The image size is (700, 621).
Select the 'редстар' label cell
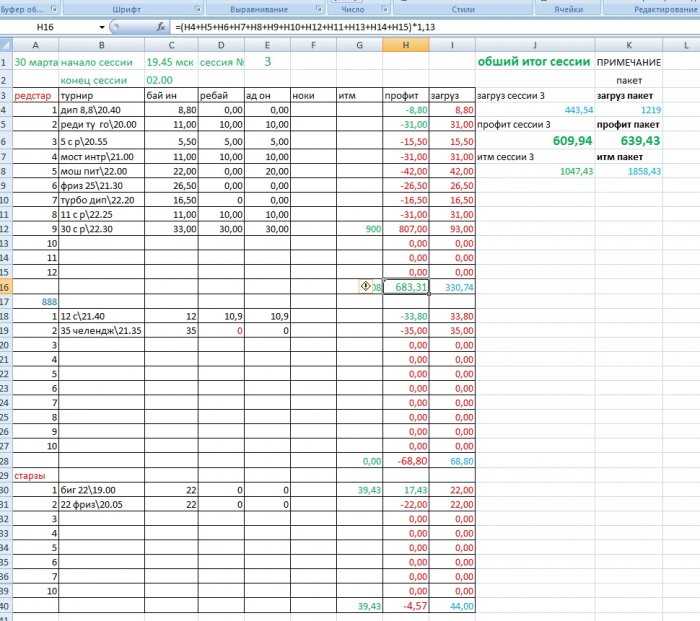(x=28, y=96)
